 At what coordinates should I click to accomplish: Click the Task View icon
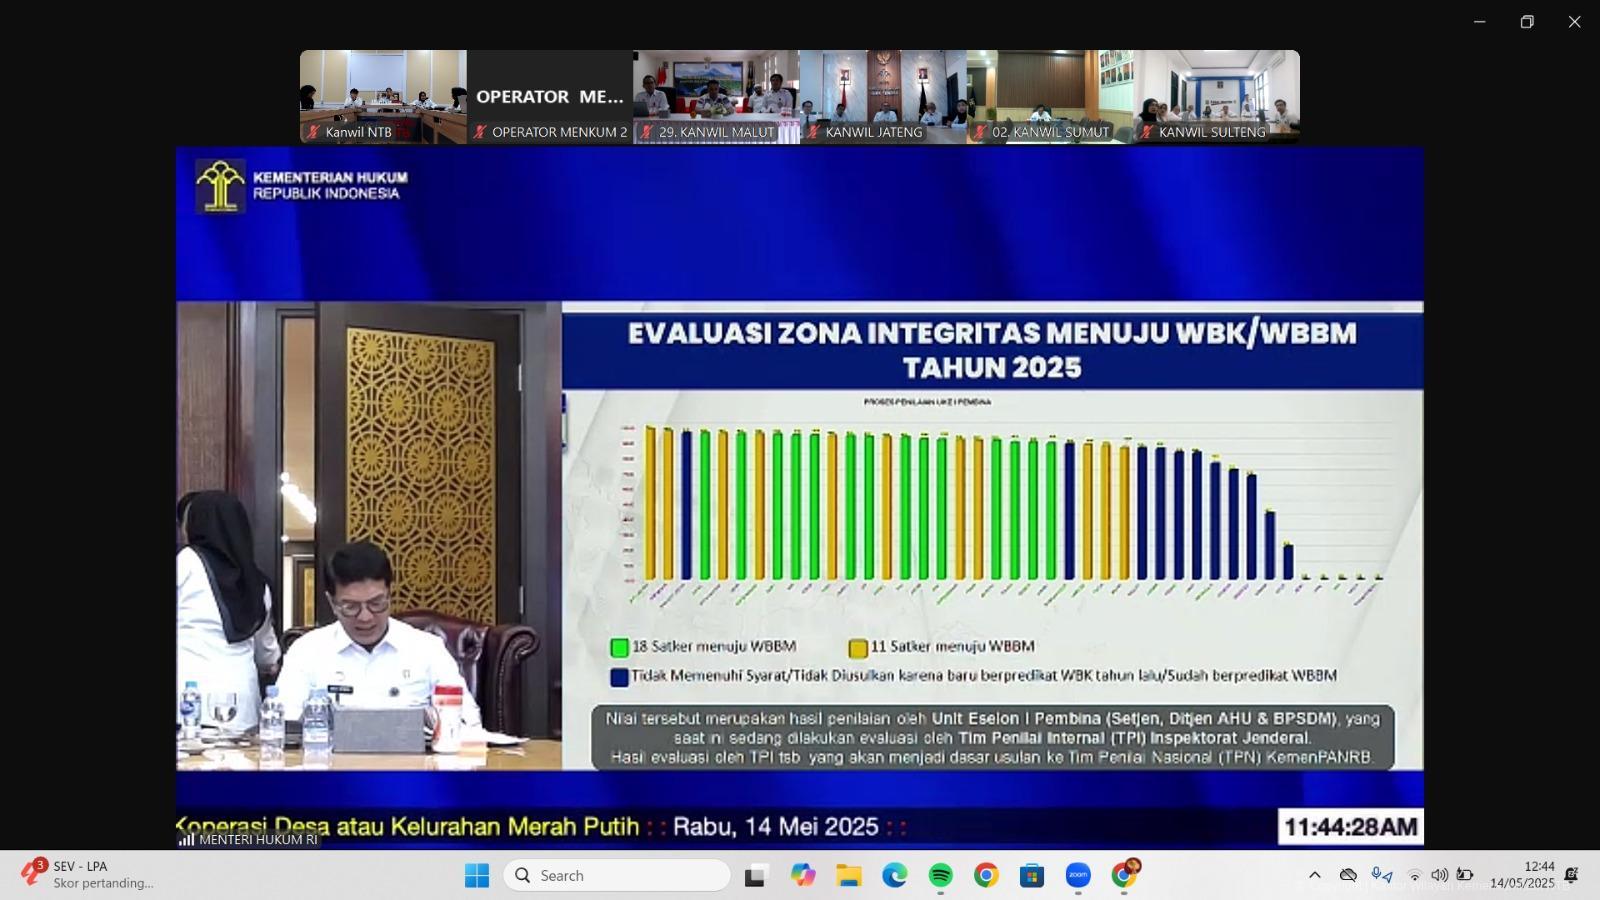click(x=756, y=876)
